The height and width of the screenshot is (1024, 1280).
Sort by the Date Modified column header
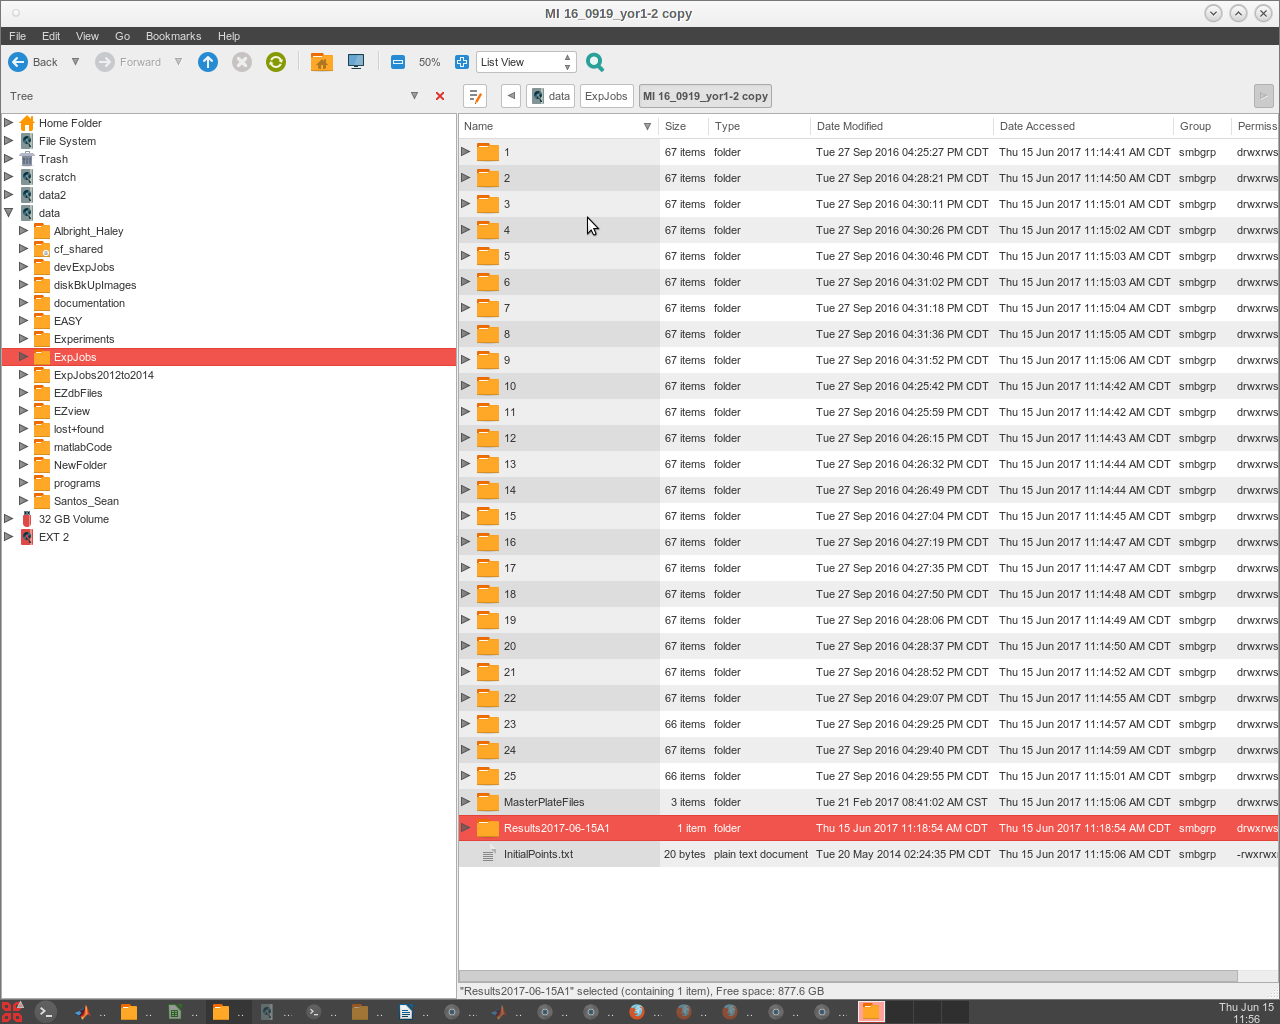pos(850,126)
